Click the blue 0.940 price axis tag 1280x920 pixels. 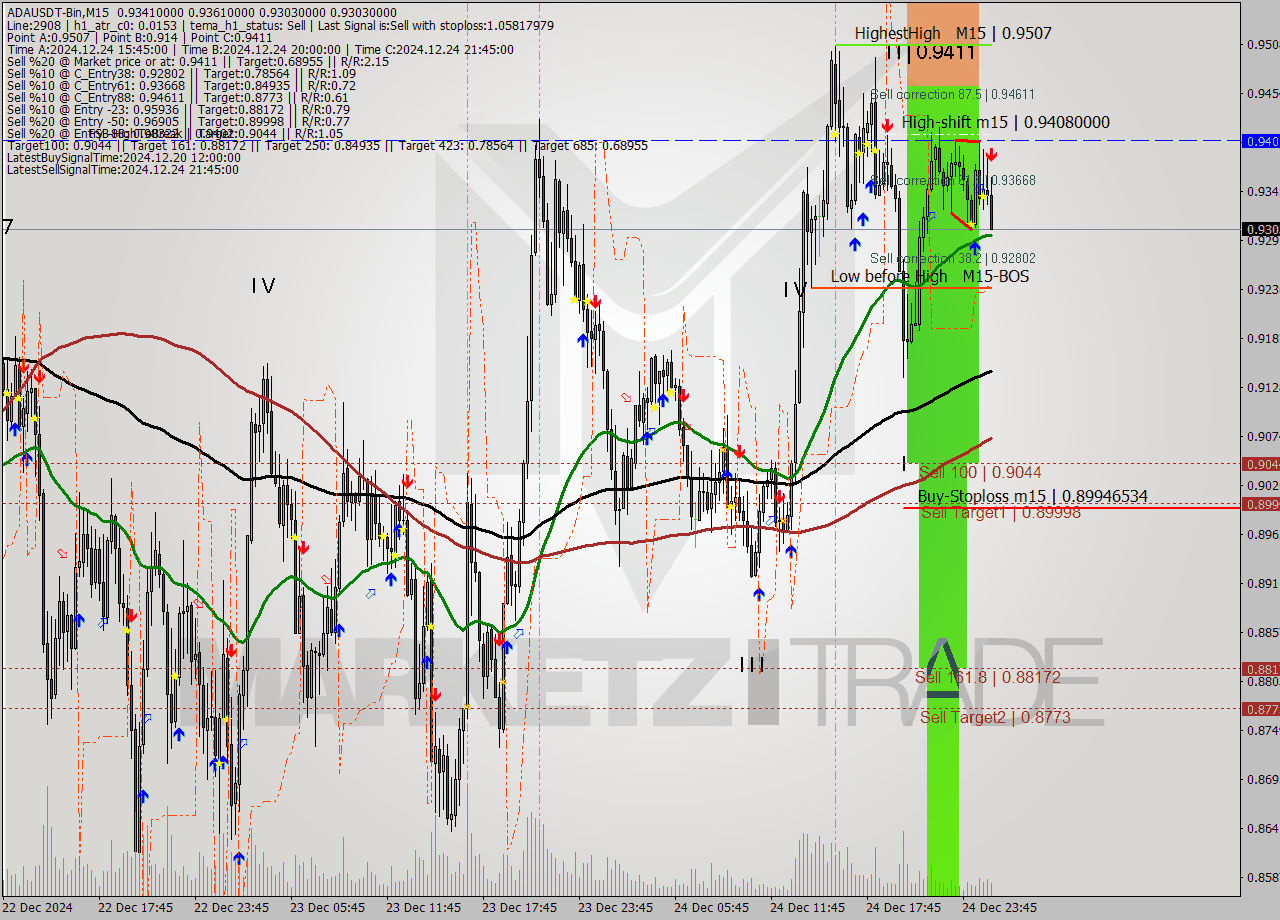[1260, 141]
